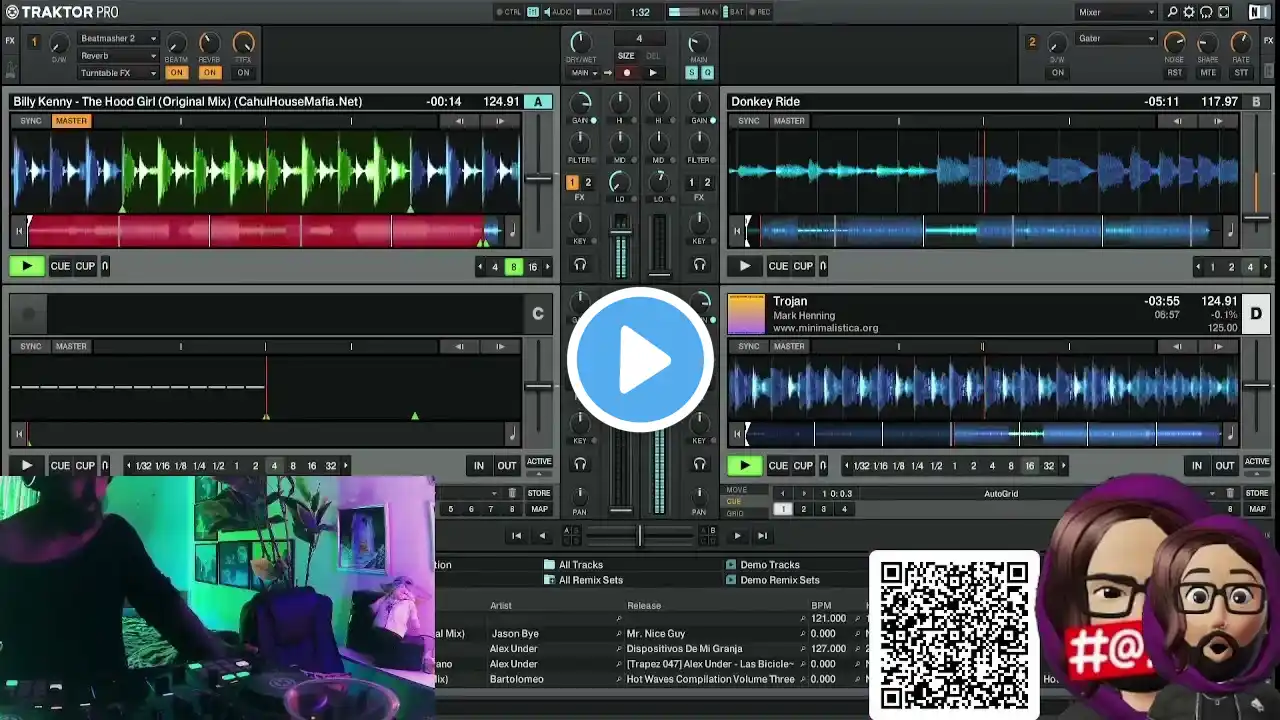Open the Gater effect dropdown in FX unit 2
The height and width of the screenshot is (720, 1280).
(x=1116, y=39)
